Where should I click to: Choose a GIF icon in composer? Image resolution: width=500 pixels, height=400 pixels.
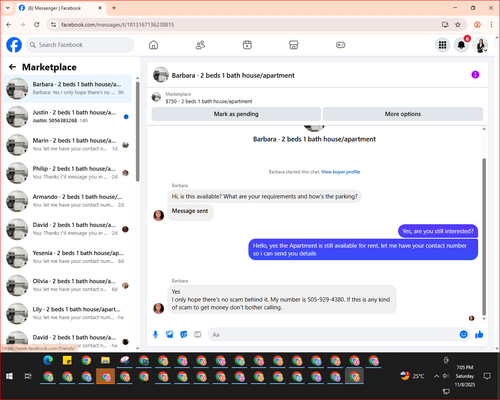tap(198, 334)
